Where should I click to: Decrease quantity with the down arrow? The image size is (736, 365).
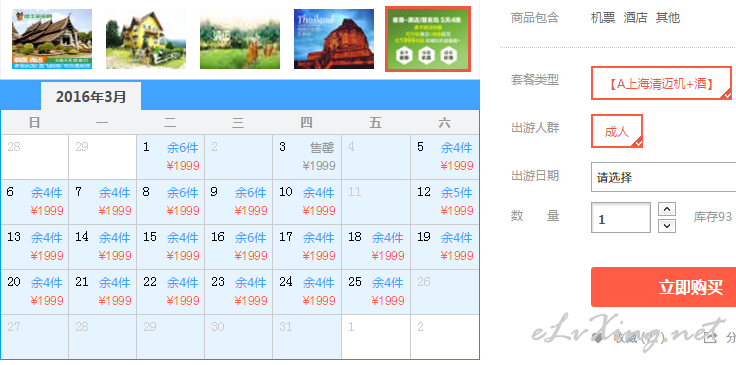tap(667, 226)
